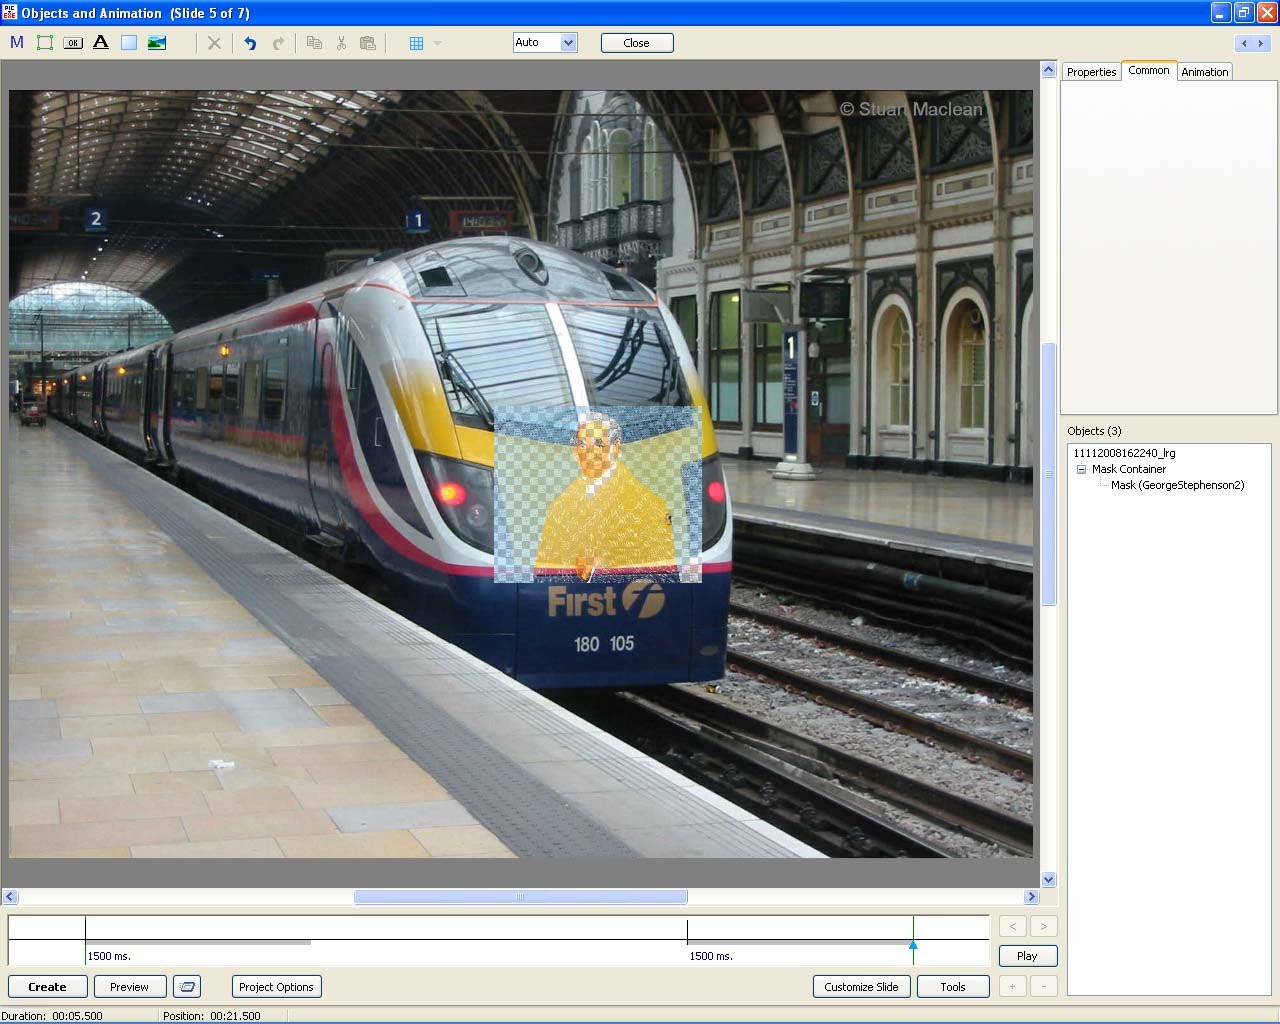Click the blue keypoint marker on timeline

(x=913, y=945)
